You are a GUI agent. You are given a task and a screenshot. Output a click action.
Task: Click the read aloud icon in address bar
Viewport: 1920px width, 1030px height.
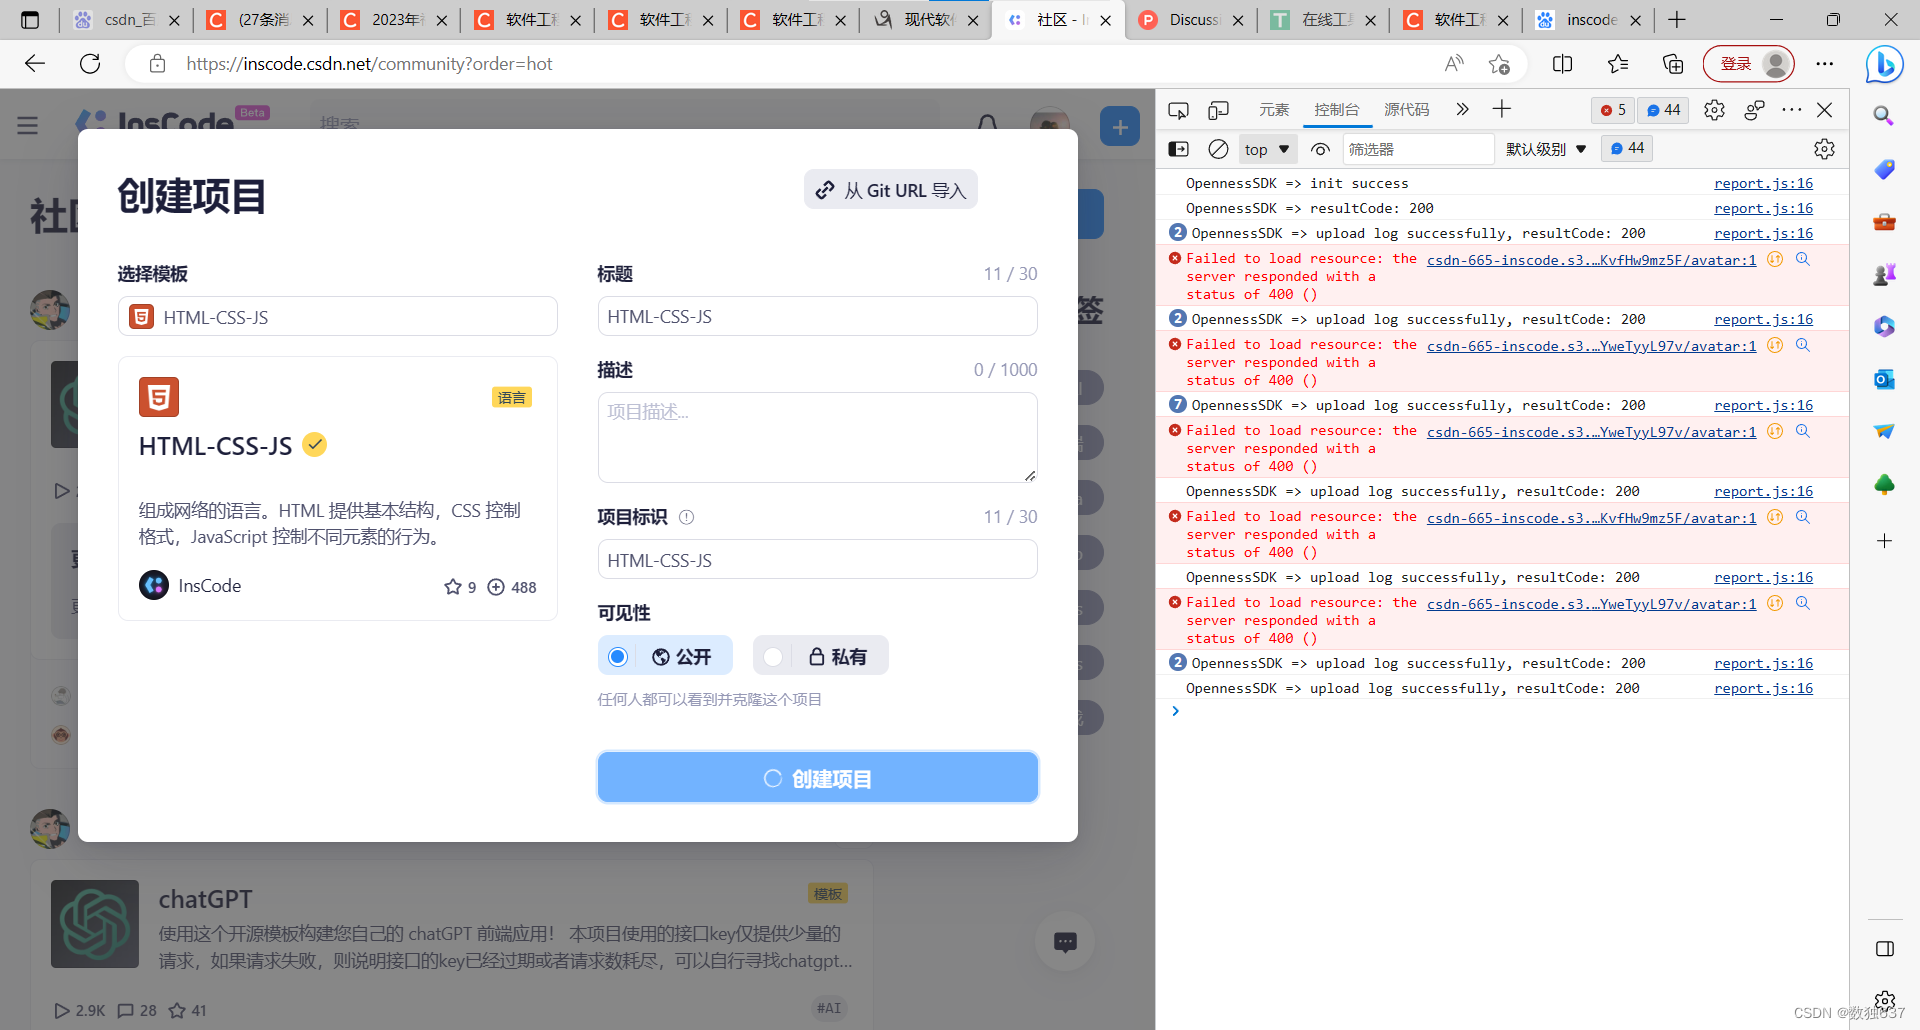tap(1454, 64)
